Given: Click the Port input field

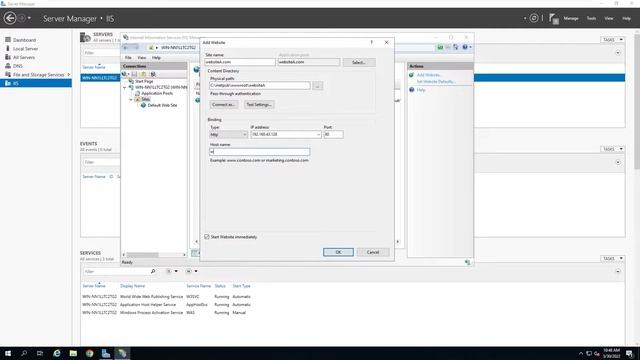Looking at the screenshot, I should [333, 134].
